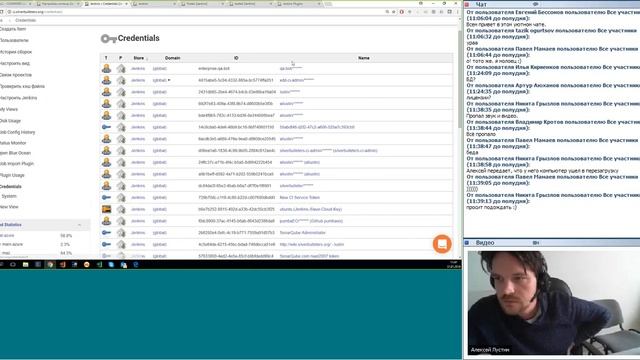Screen dimensions: 640x360
Task: Click the provider icon in the SonarQube Administrator row
Action: 121,233
